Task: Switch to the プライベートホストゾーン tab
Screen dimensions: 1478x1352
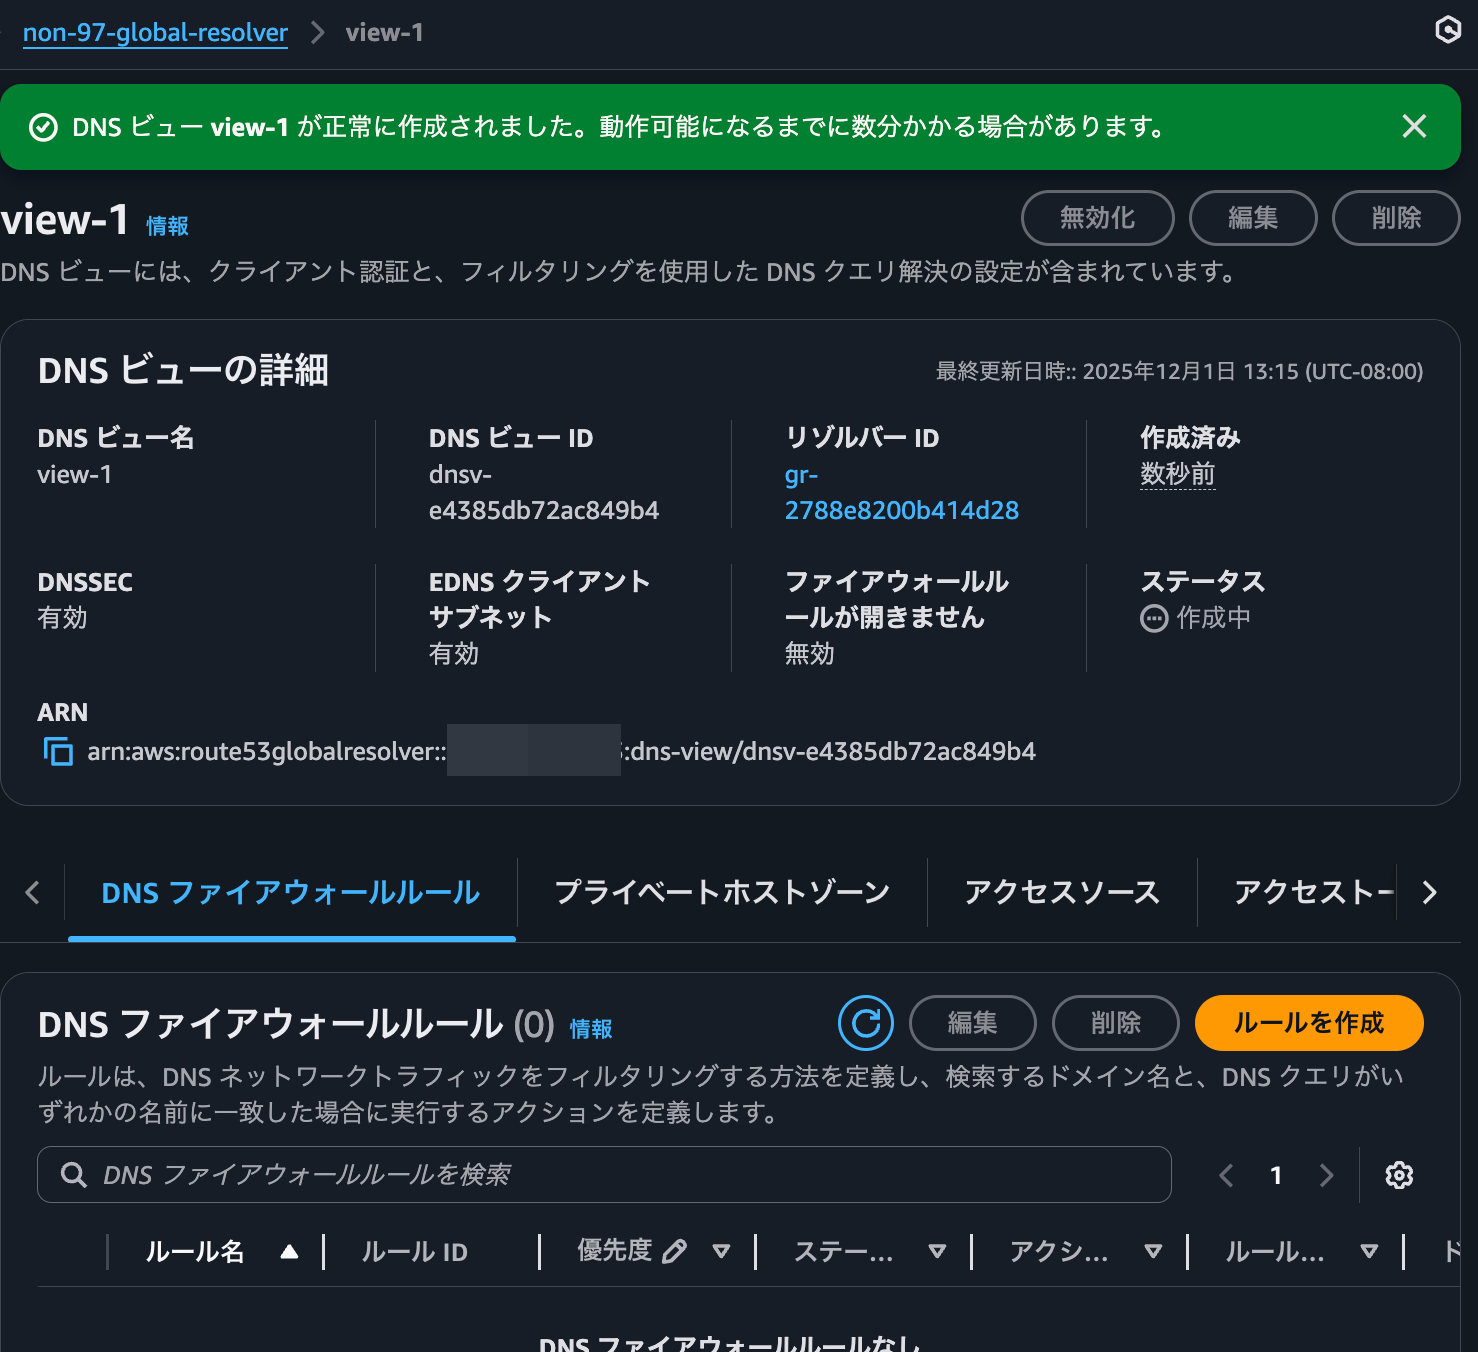Action: 722,893
